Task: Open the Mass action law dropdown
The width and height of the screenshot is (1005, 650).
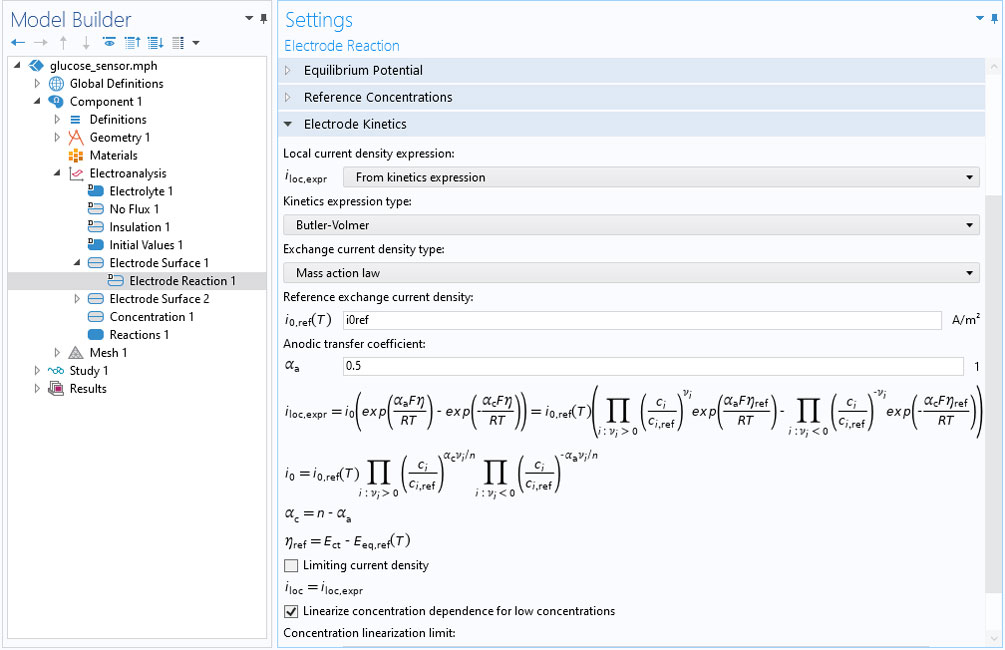Action: click(x=631, y=273)
